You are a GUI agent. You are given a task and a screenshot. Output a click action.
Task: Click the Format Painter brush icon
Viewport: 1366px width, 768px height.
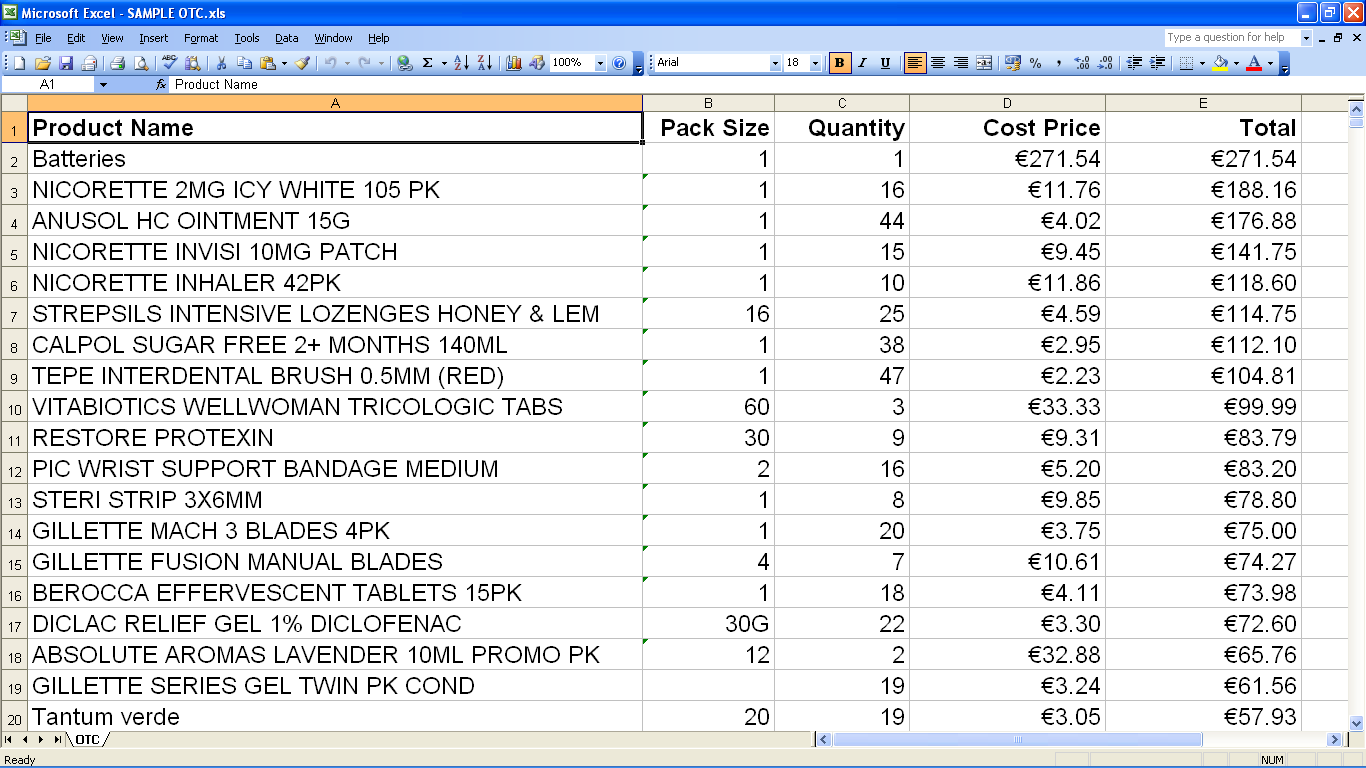[x=302, y=63]
